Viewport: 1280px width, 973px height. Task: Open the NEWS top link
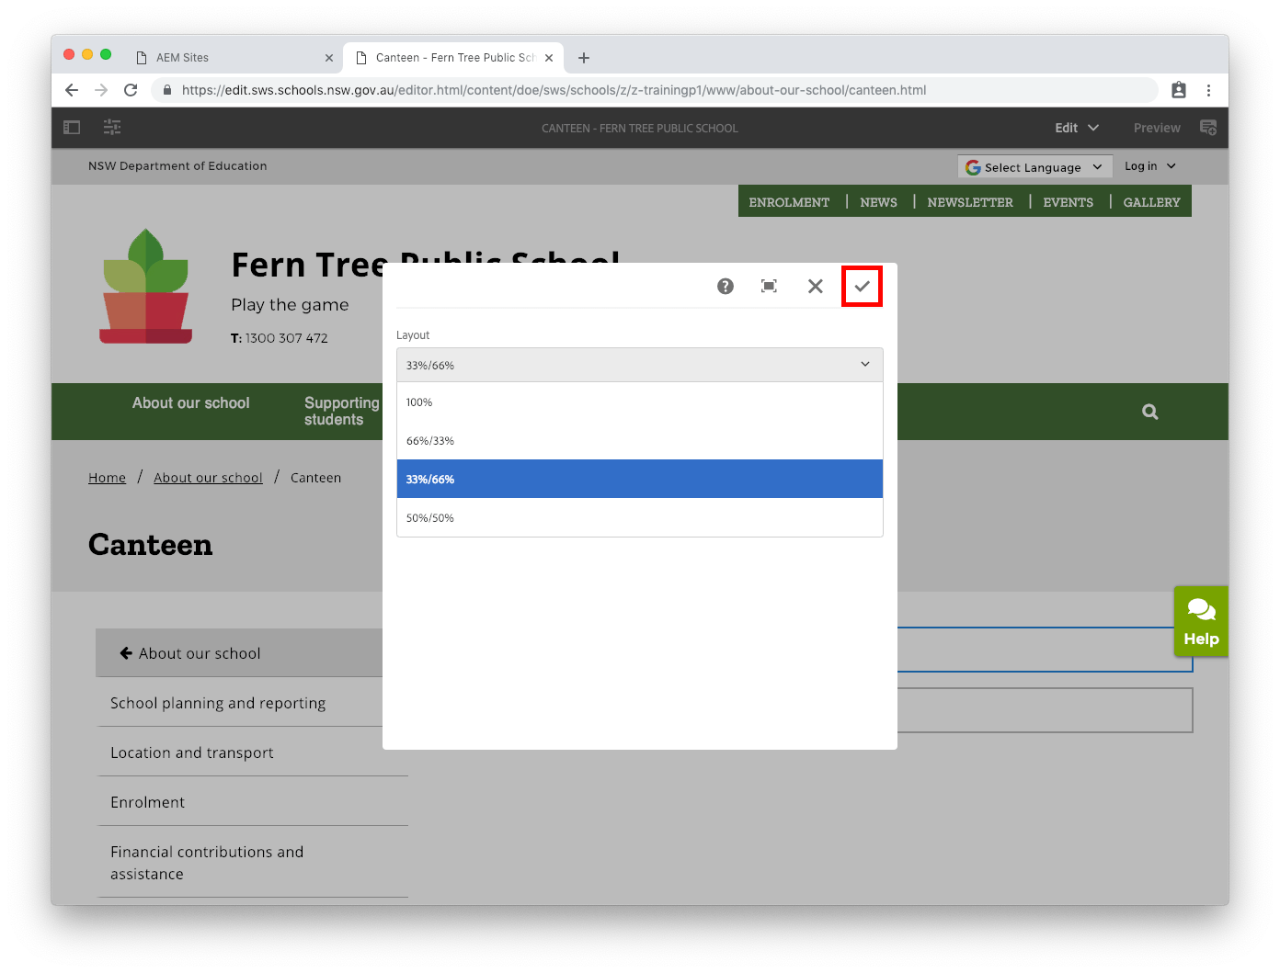click(879, 202)
